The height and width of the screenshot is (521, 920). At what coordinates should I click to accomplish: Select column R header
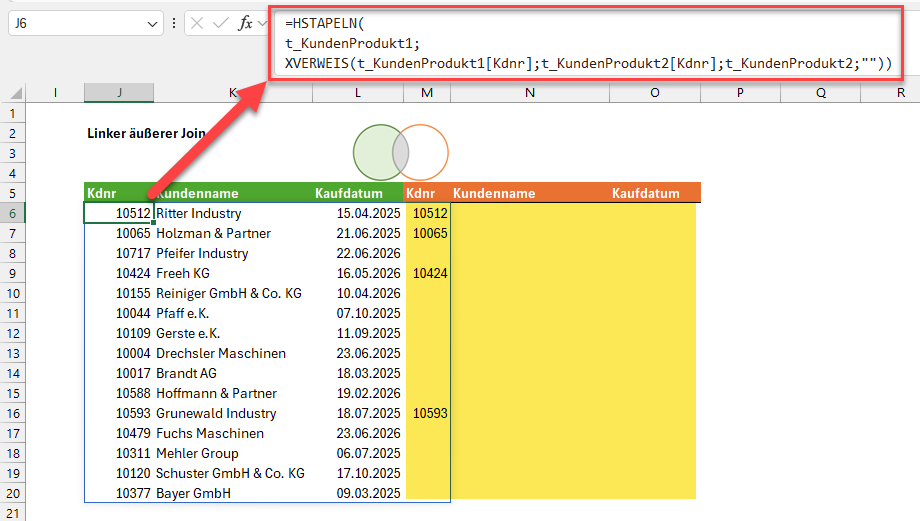pos(890,93)
